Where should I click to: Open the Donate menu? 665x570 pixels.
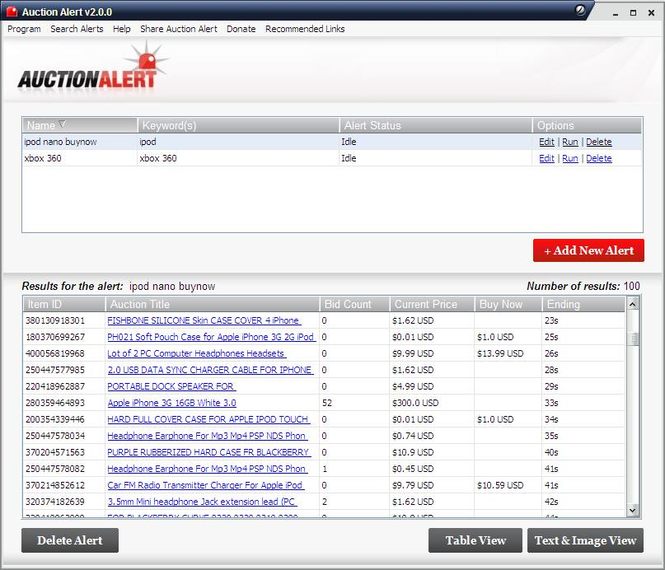point(241,29)
